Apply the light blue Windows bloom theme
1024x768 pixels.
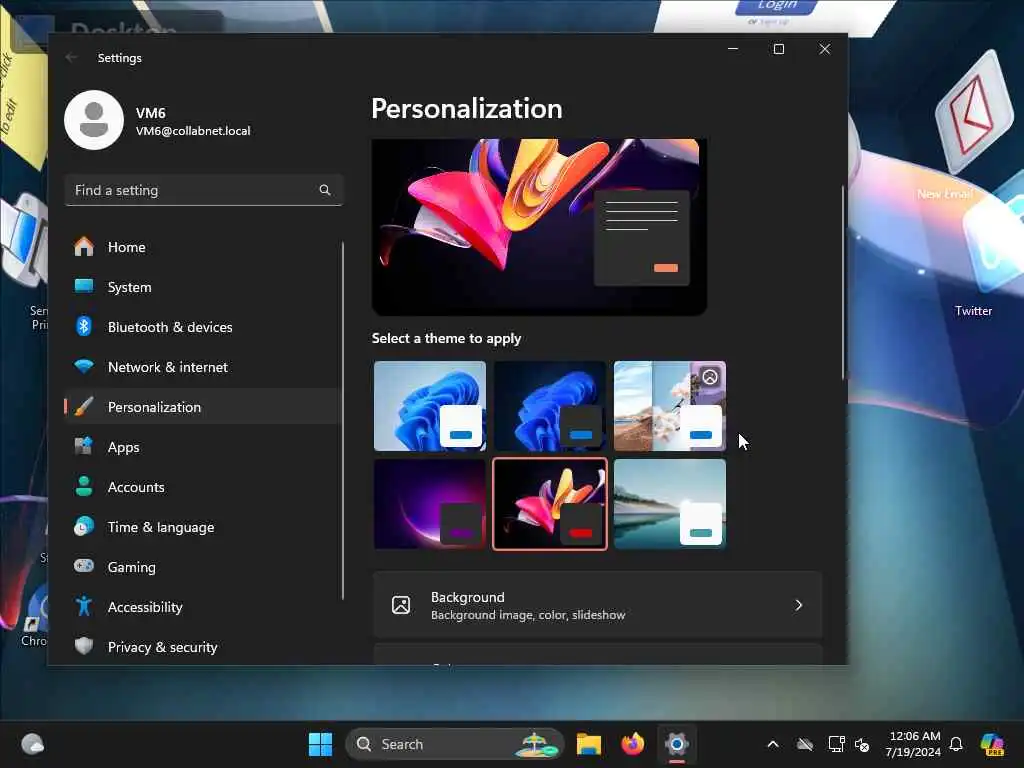[430, 406]
